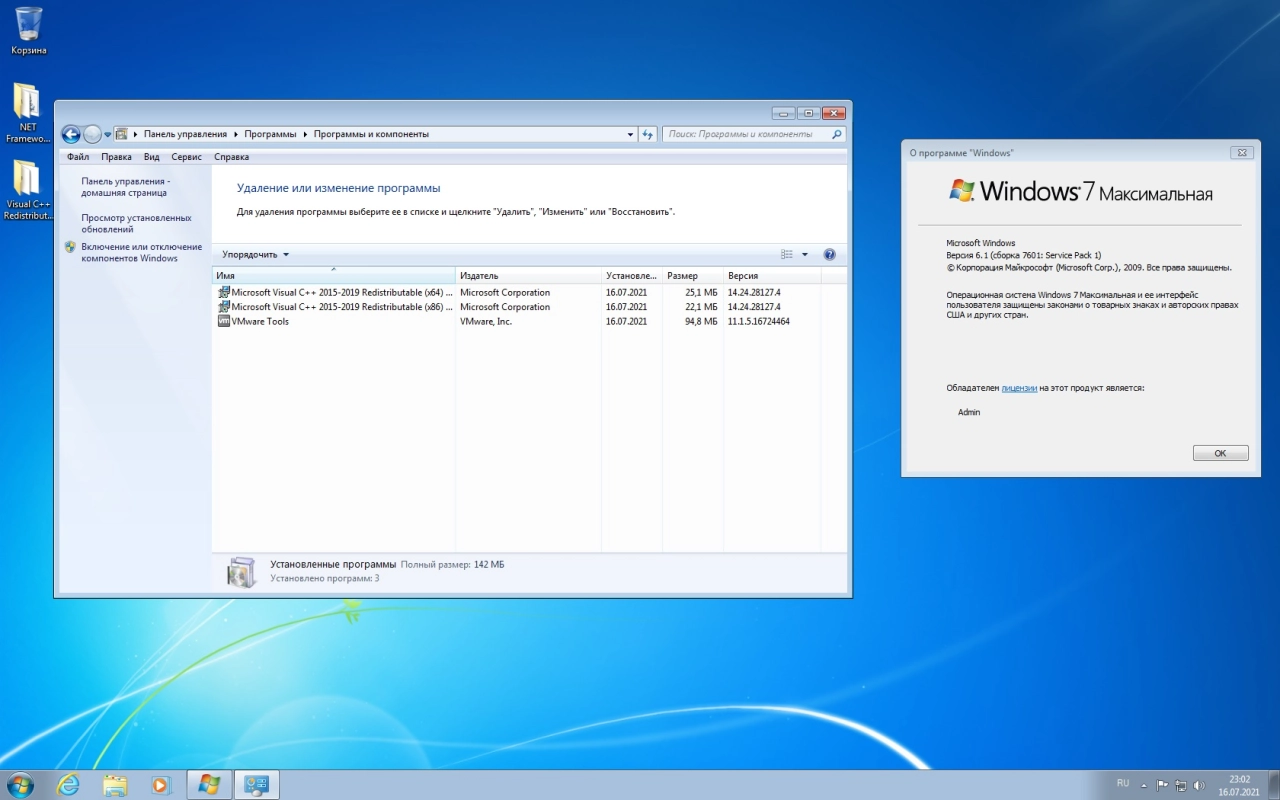Expand the arrow after Панель управления breadcrumb
Viewport: 1280px width, 800px height.
coord(236,134)
